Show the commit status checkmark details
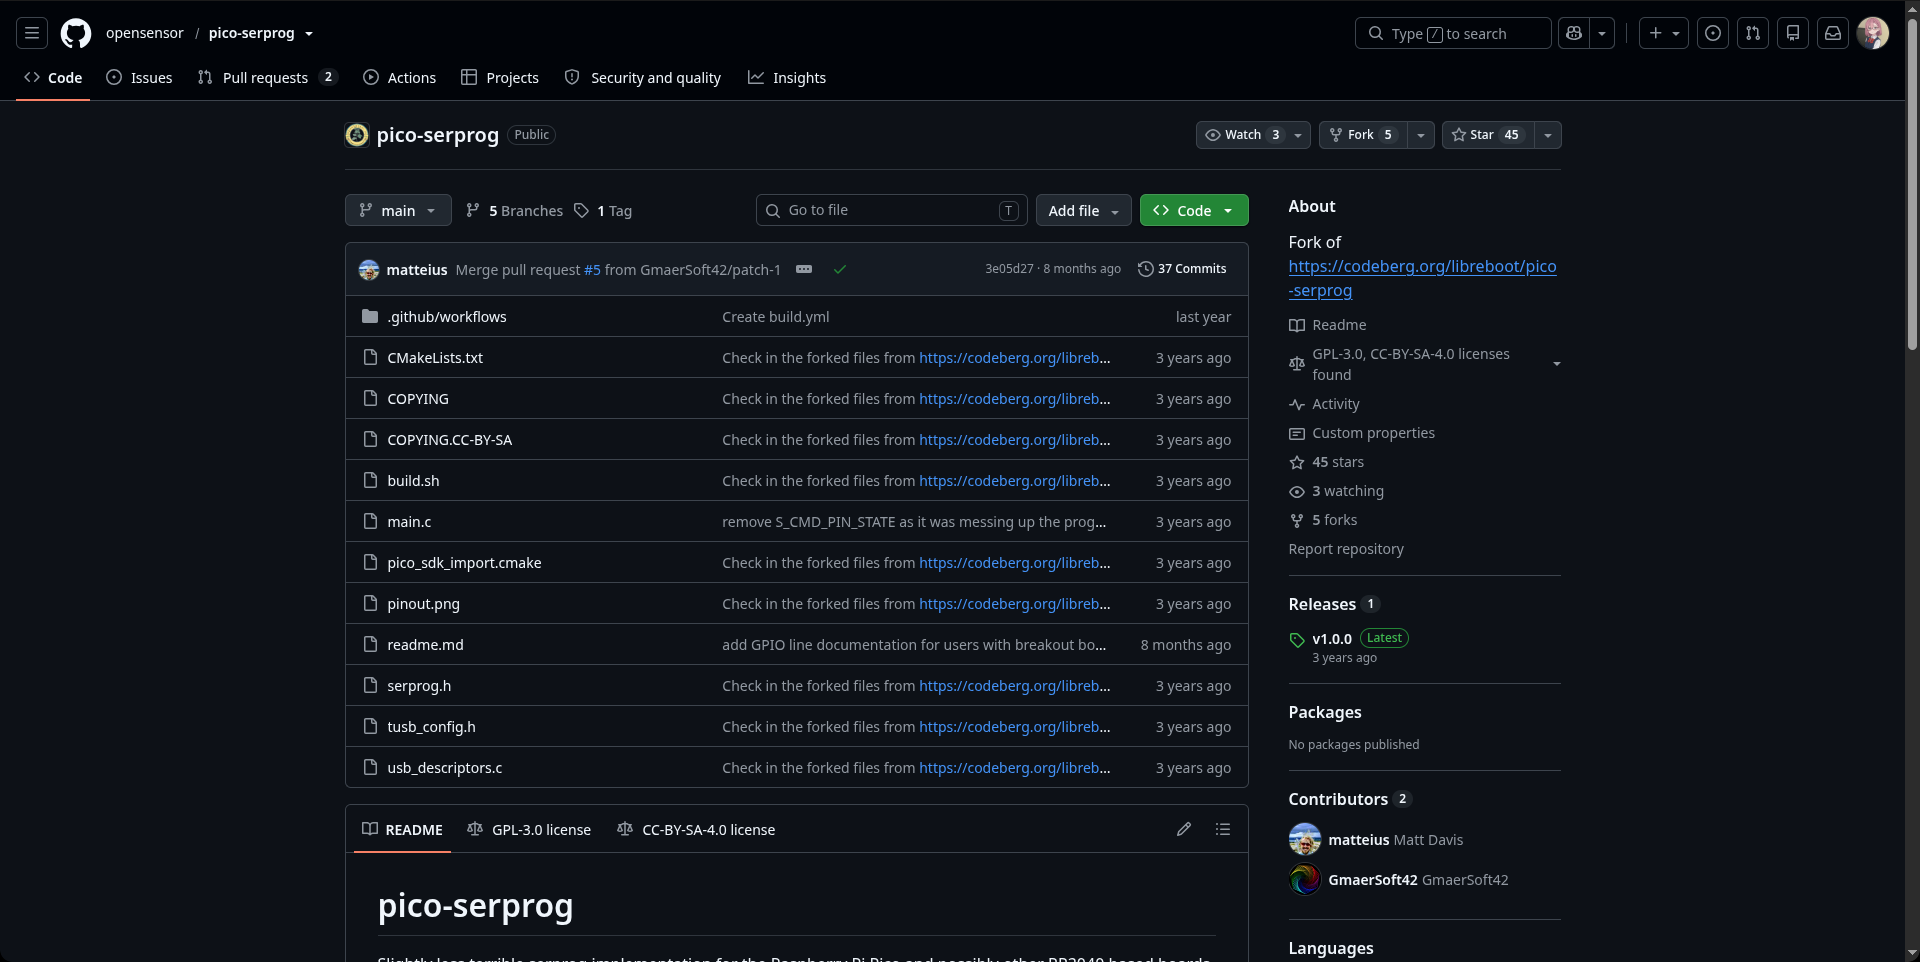 [840, 269]
